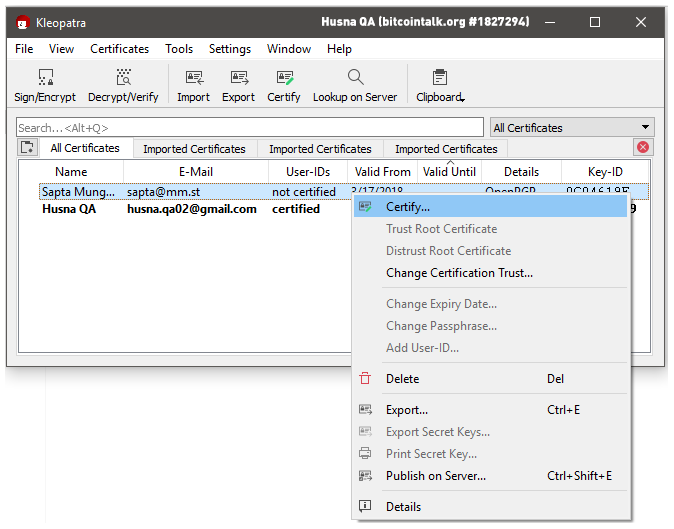Click the Certify toolbar icon

(285, 78)
